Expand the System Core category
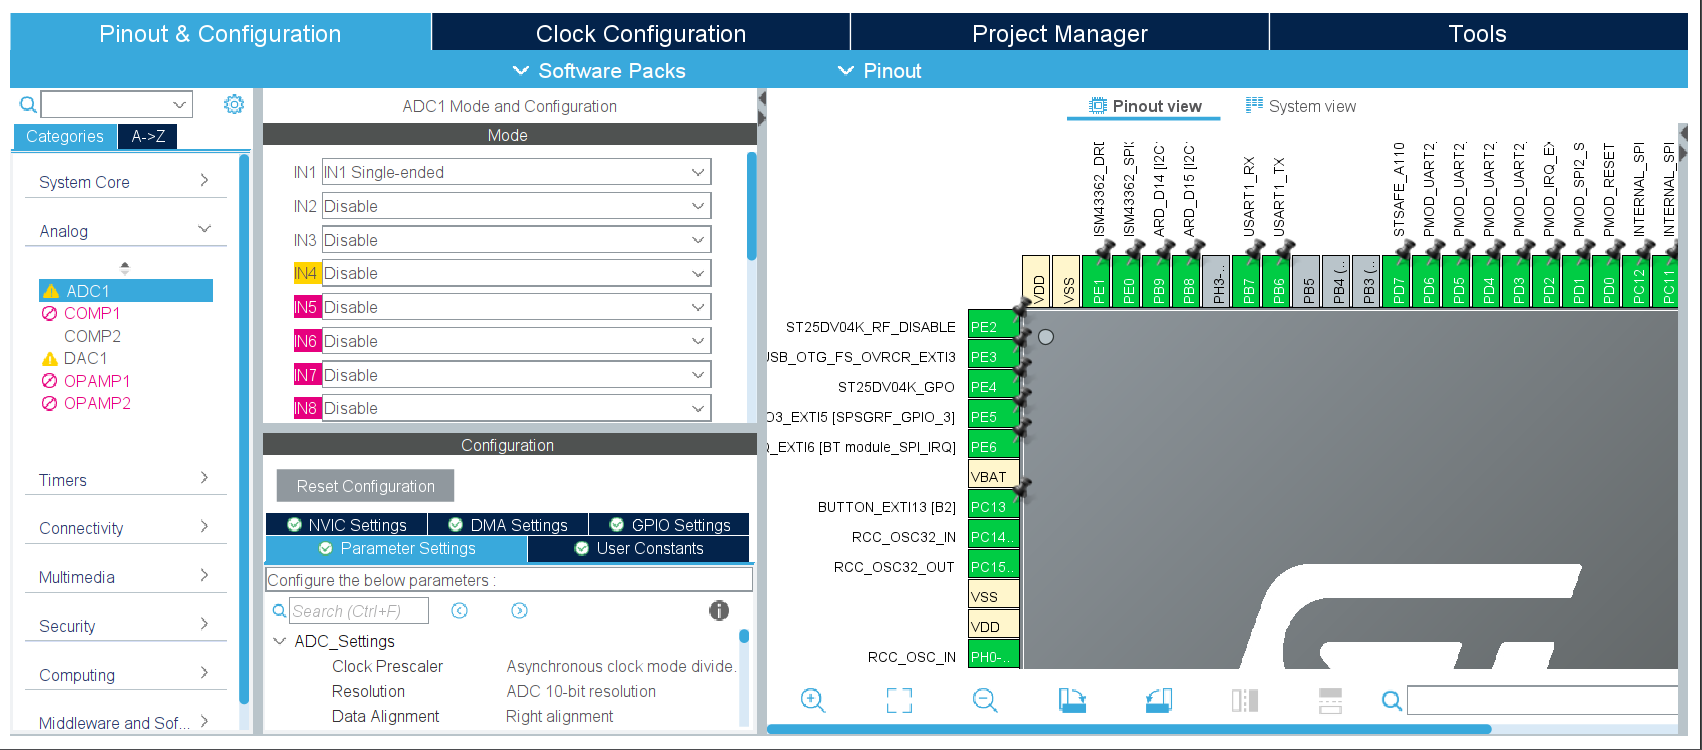 coord(124,182)
